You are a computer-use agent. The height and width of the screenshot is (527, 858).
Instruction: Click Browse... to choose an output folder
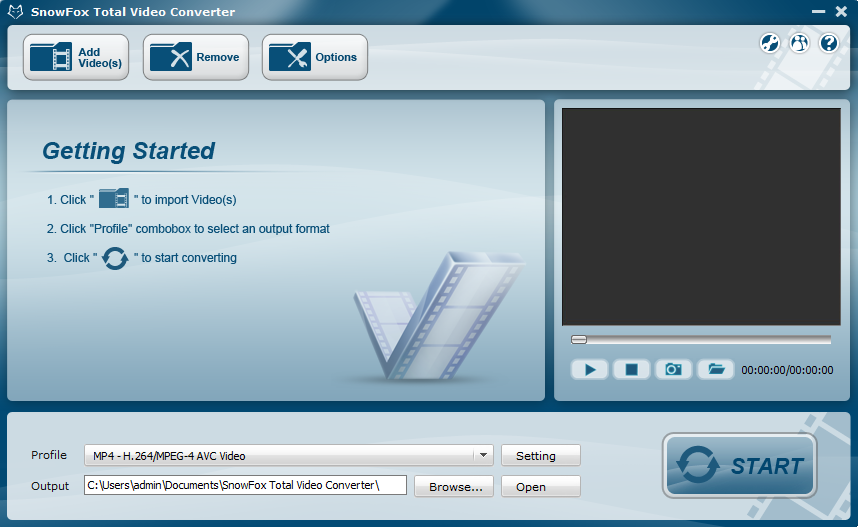point(455,487)
